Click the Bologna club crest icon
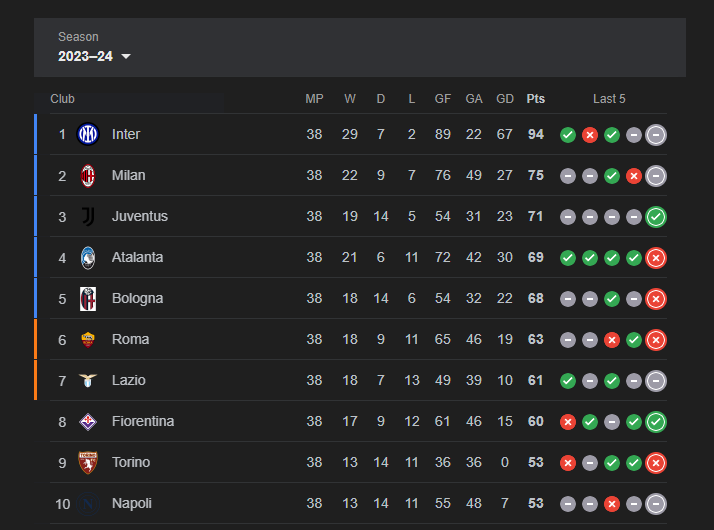The image size is (714, 530). [88, 298]
